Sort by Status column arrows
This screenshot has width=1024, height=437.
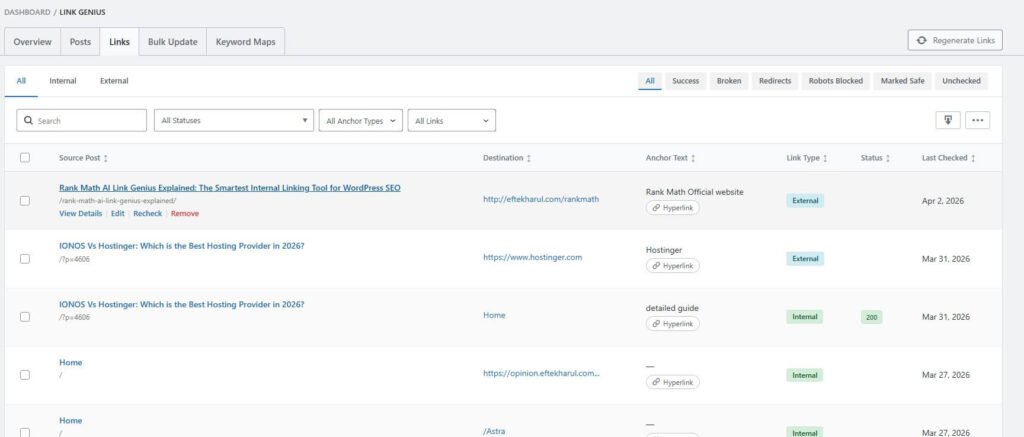point(888,158)
